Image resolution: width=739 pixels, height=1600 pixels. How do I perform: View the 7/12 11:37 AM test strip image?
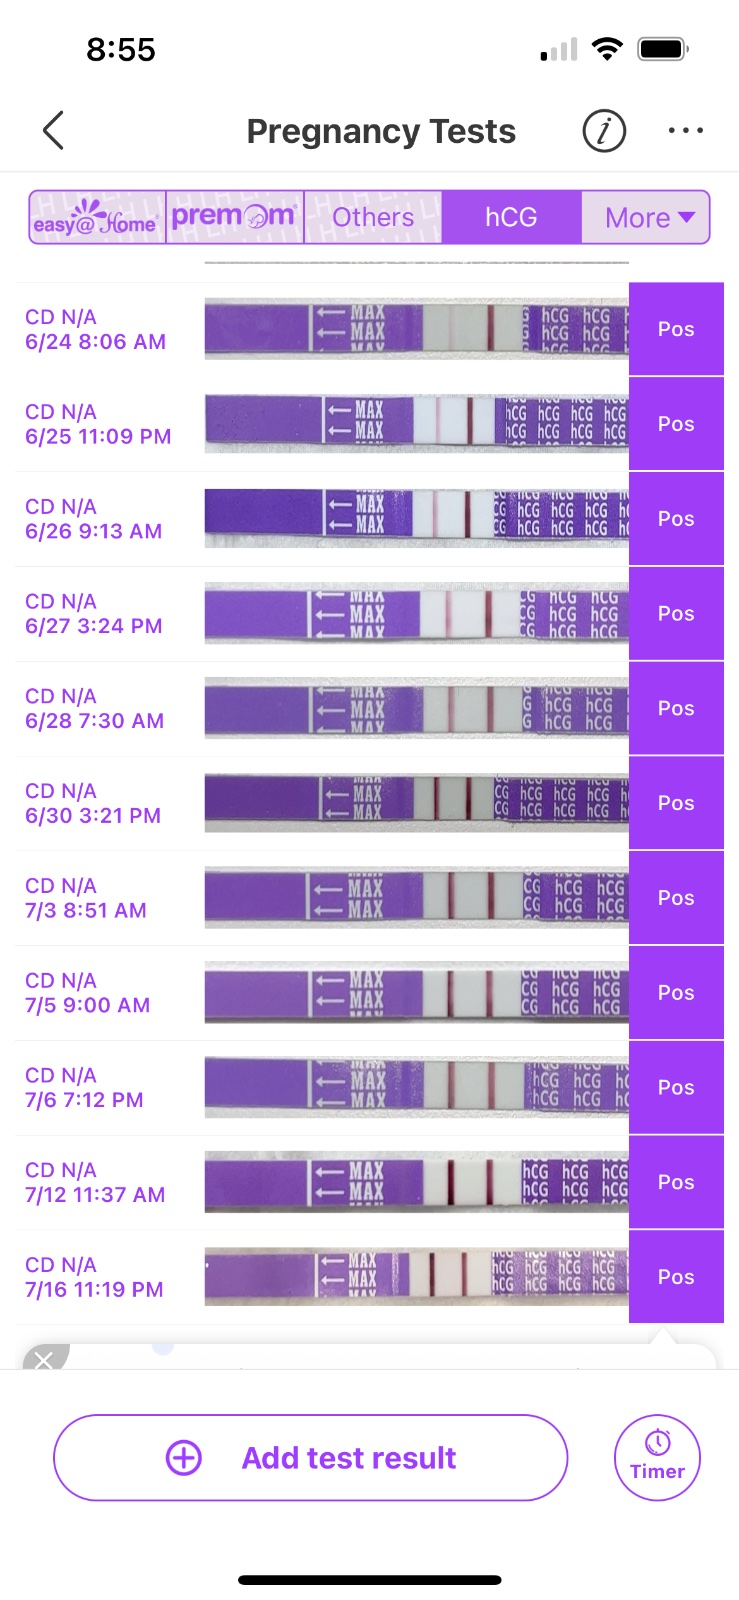tap(416, 1182)
